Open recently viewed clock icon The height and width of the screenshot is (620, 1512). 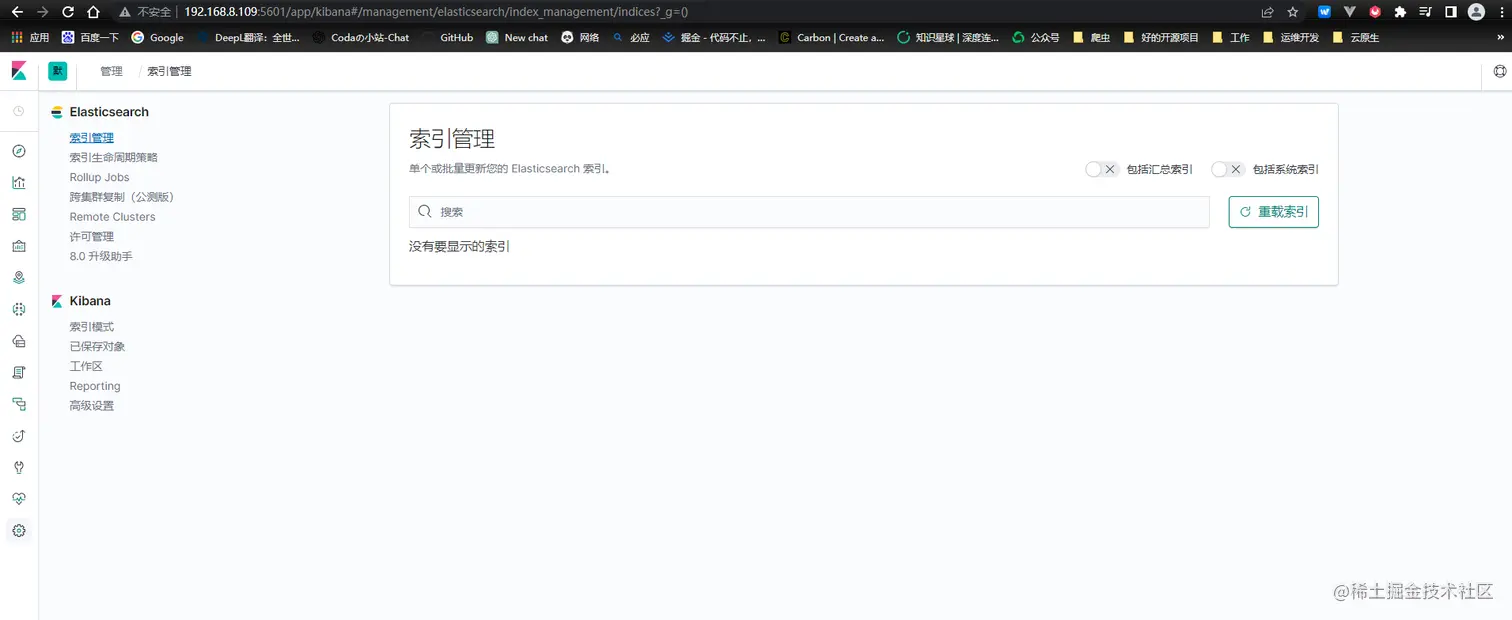coord(18,111)
